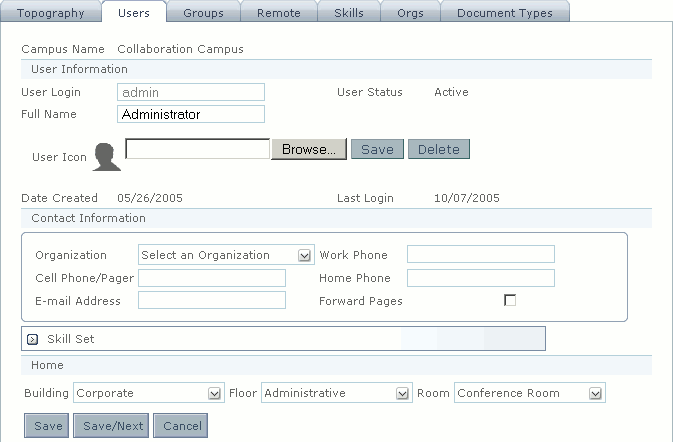Open the Groups tab
The width and height of the screenshot is (673, 442).
(203, 12)
